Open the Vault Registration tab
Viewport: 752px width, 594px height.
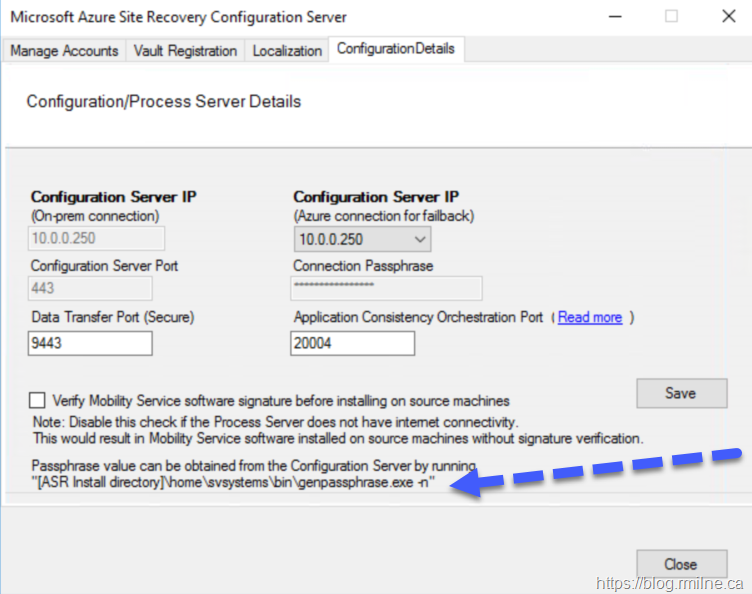(185, 50)
